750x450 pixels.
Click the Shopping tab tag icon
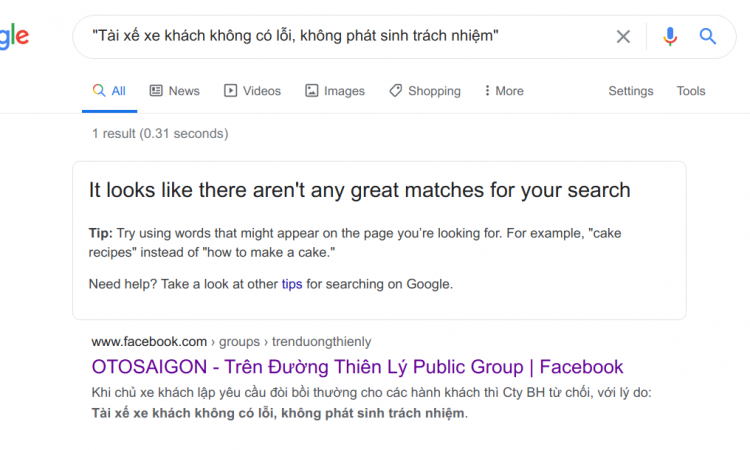(396, 90)
